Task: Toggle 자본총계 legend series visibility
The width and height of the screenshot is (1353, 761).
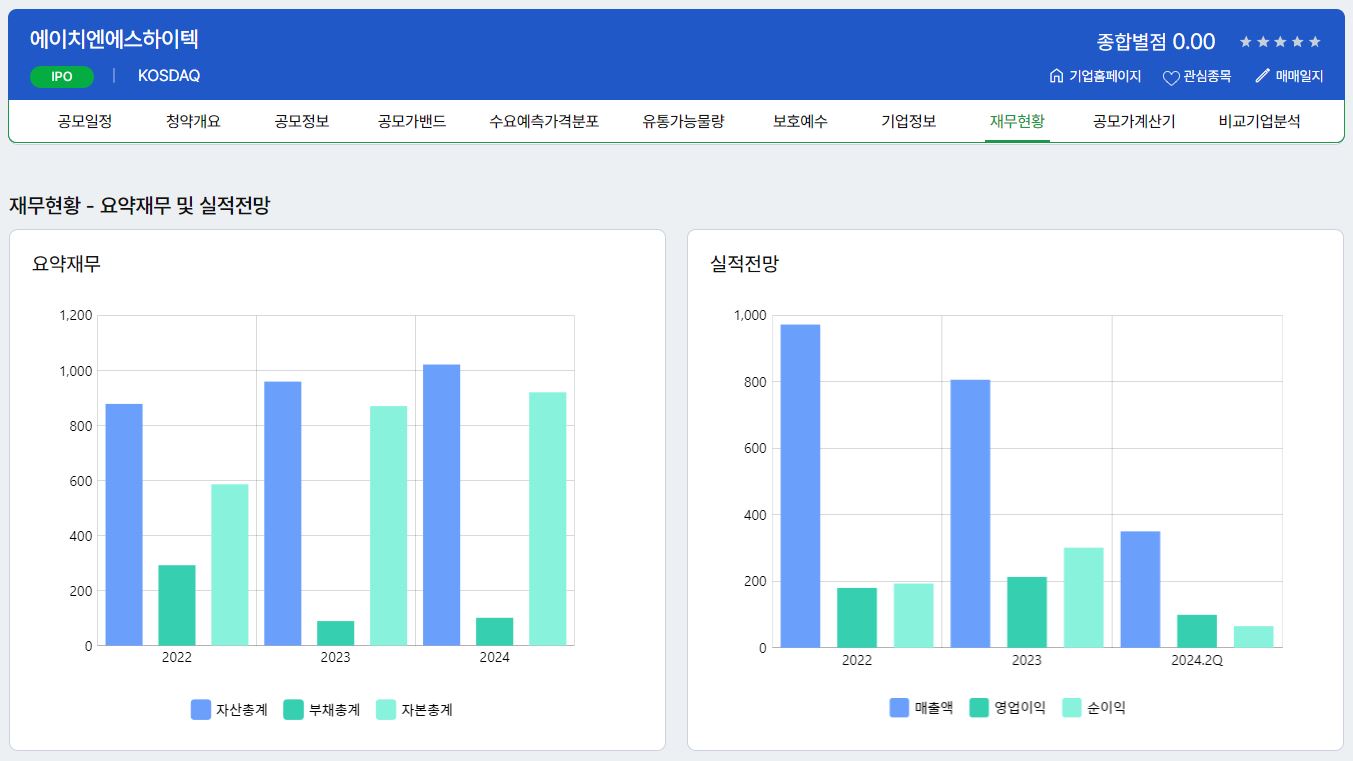Action: point(415,710)
